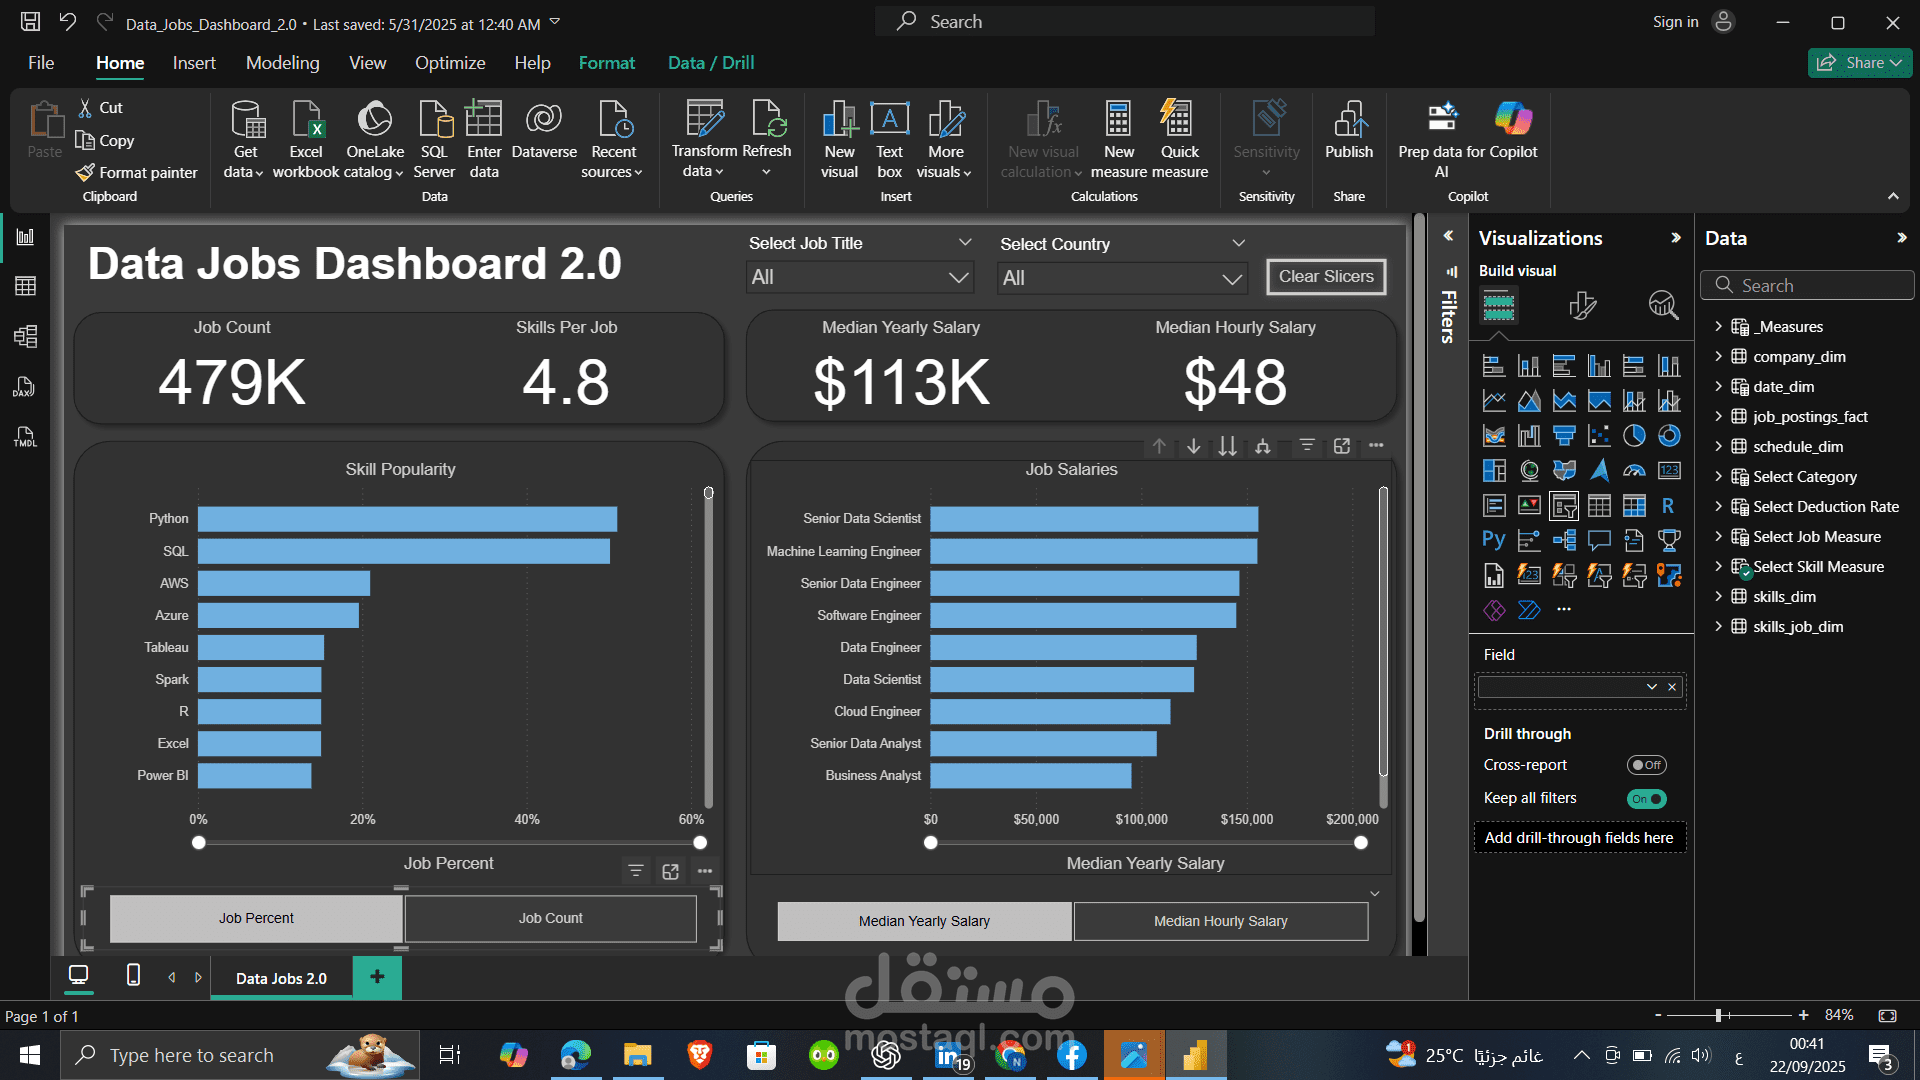Switch slicer to Job Count view
This screenshot has height=1080, width=1920.
[x=549, y=917]
